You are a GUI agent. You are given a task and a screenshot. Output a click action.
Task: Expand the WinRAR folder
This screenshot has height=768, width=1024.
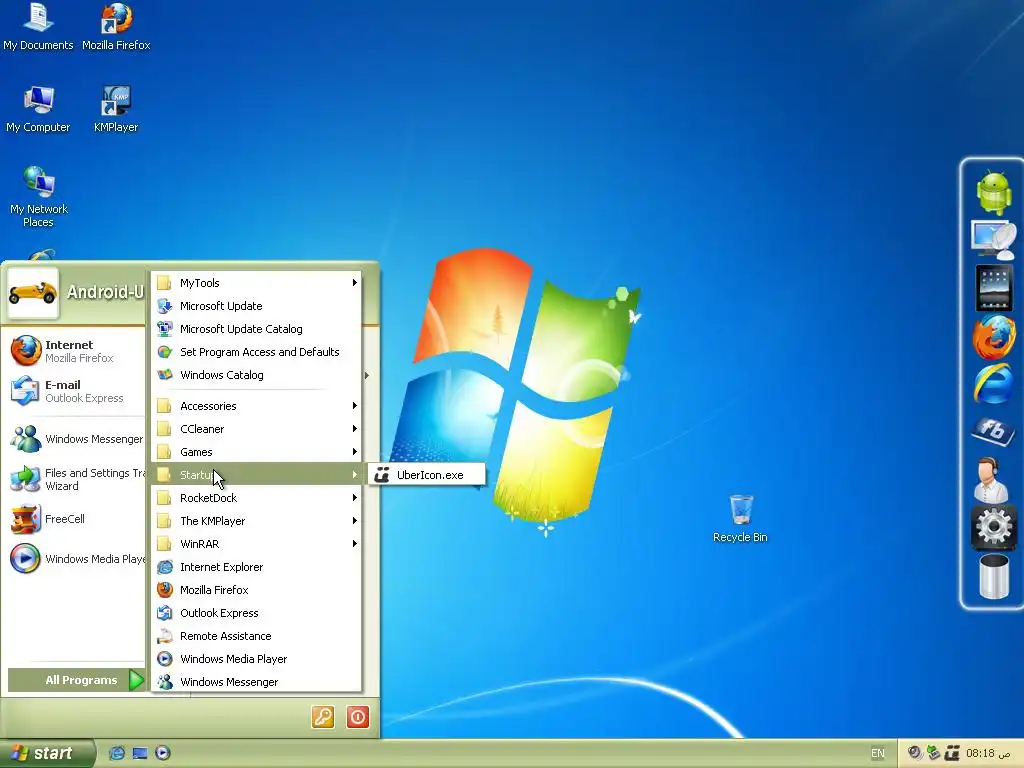257,543
